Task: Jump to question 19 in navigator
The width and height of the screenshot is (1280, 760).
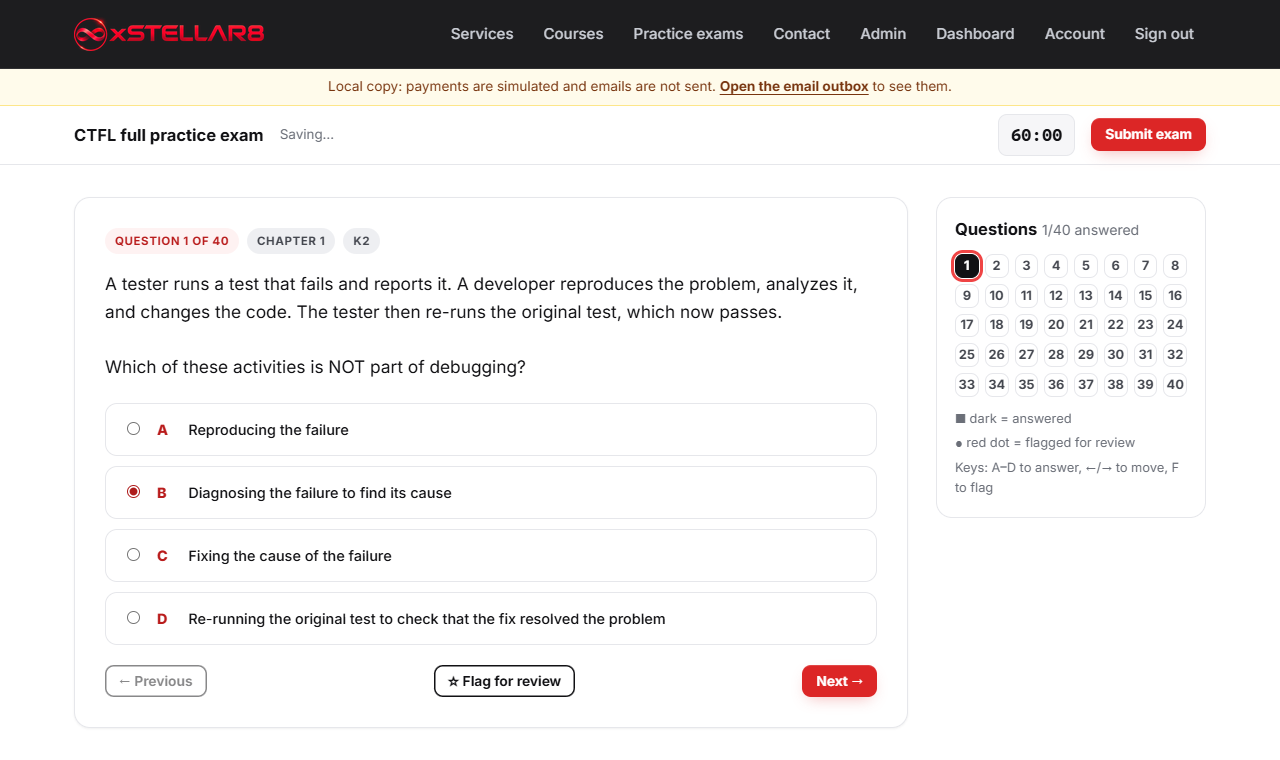Action: coord(1026,324)
